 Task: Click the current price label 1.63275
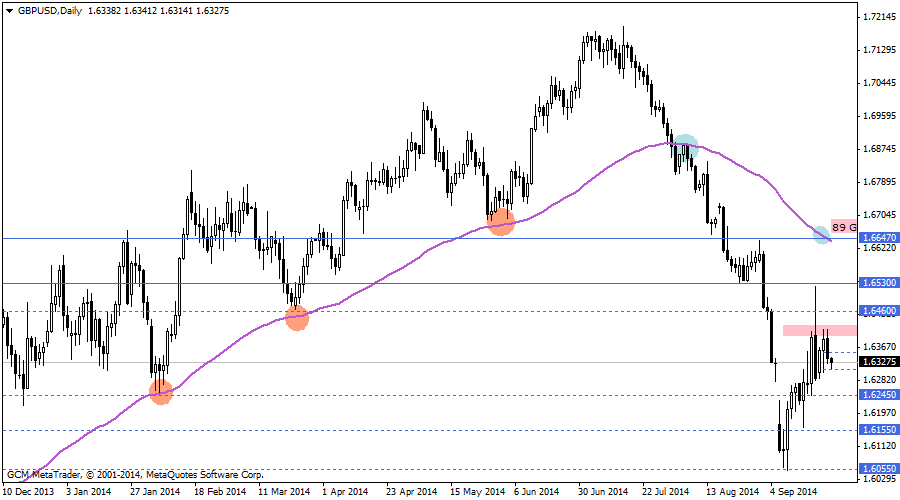point(878,362)
